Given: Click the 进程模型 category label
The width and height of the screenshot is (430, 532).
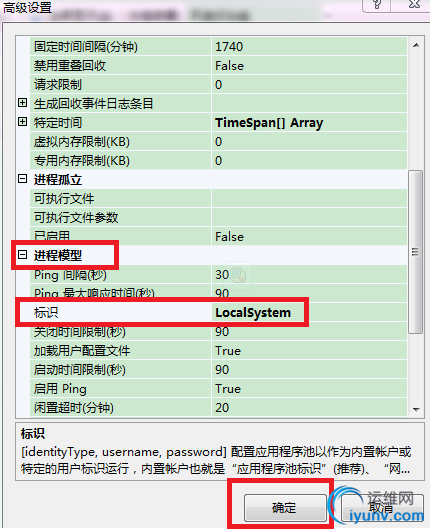Looking at the screenshot, I should pos(58,255).
